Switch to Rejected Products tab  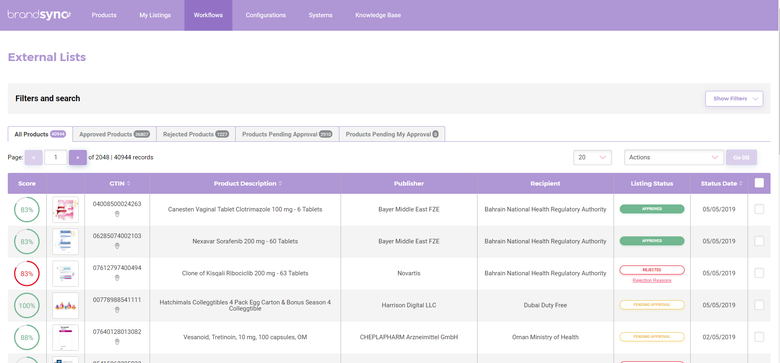point(196,134)
